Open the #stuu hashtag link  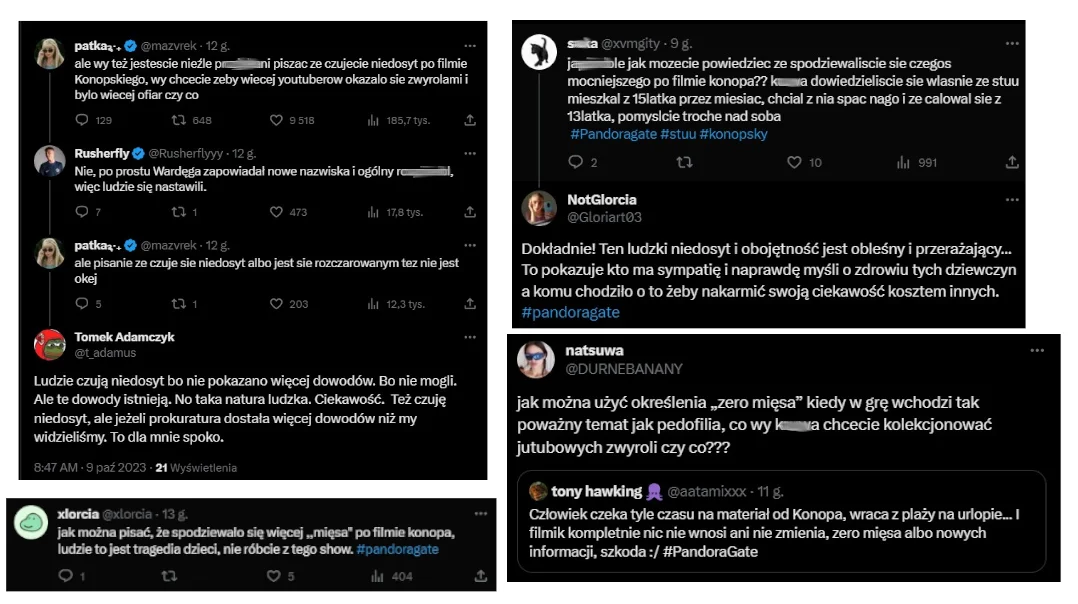click(x=678, y=134)
